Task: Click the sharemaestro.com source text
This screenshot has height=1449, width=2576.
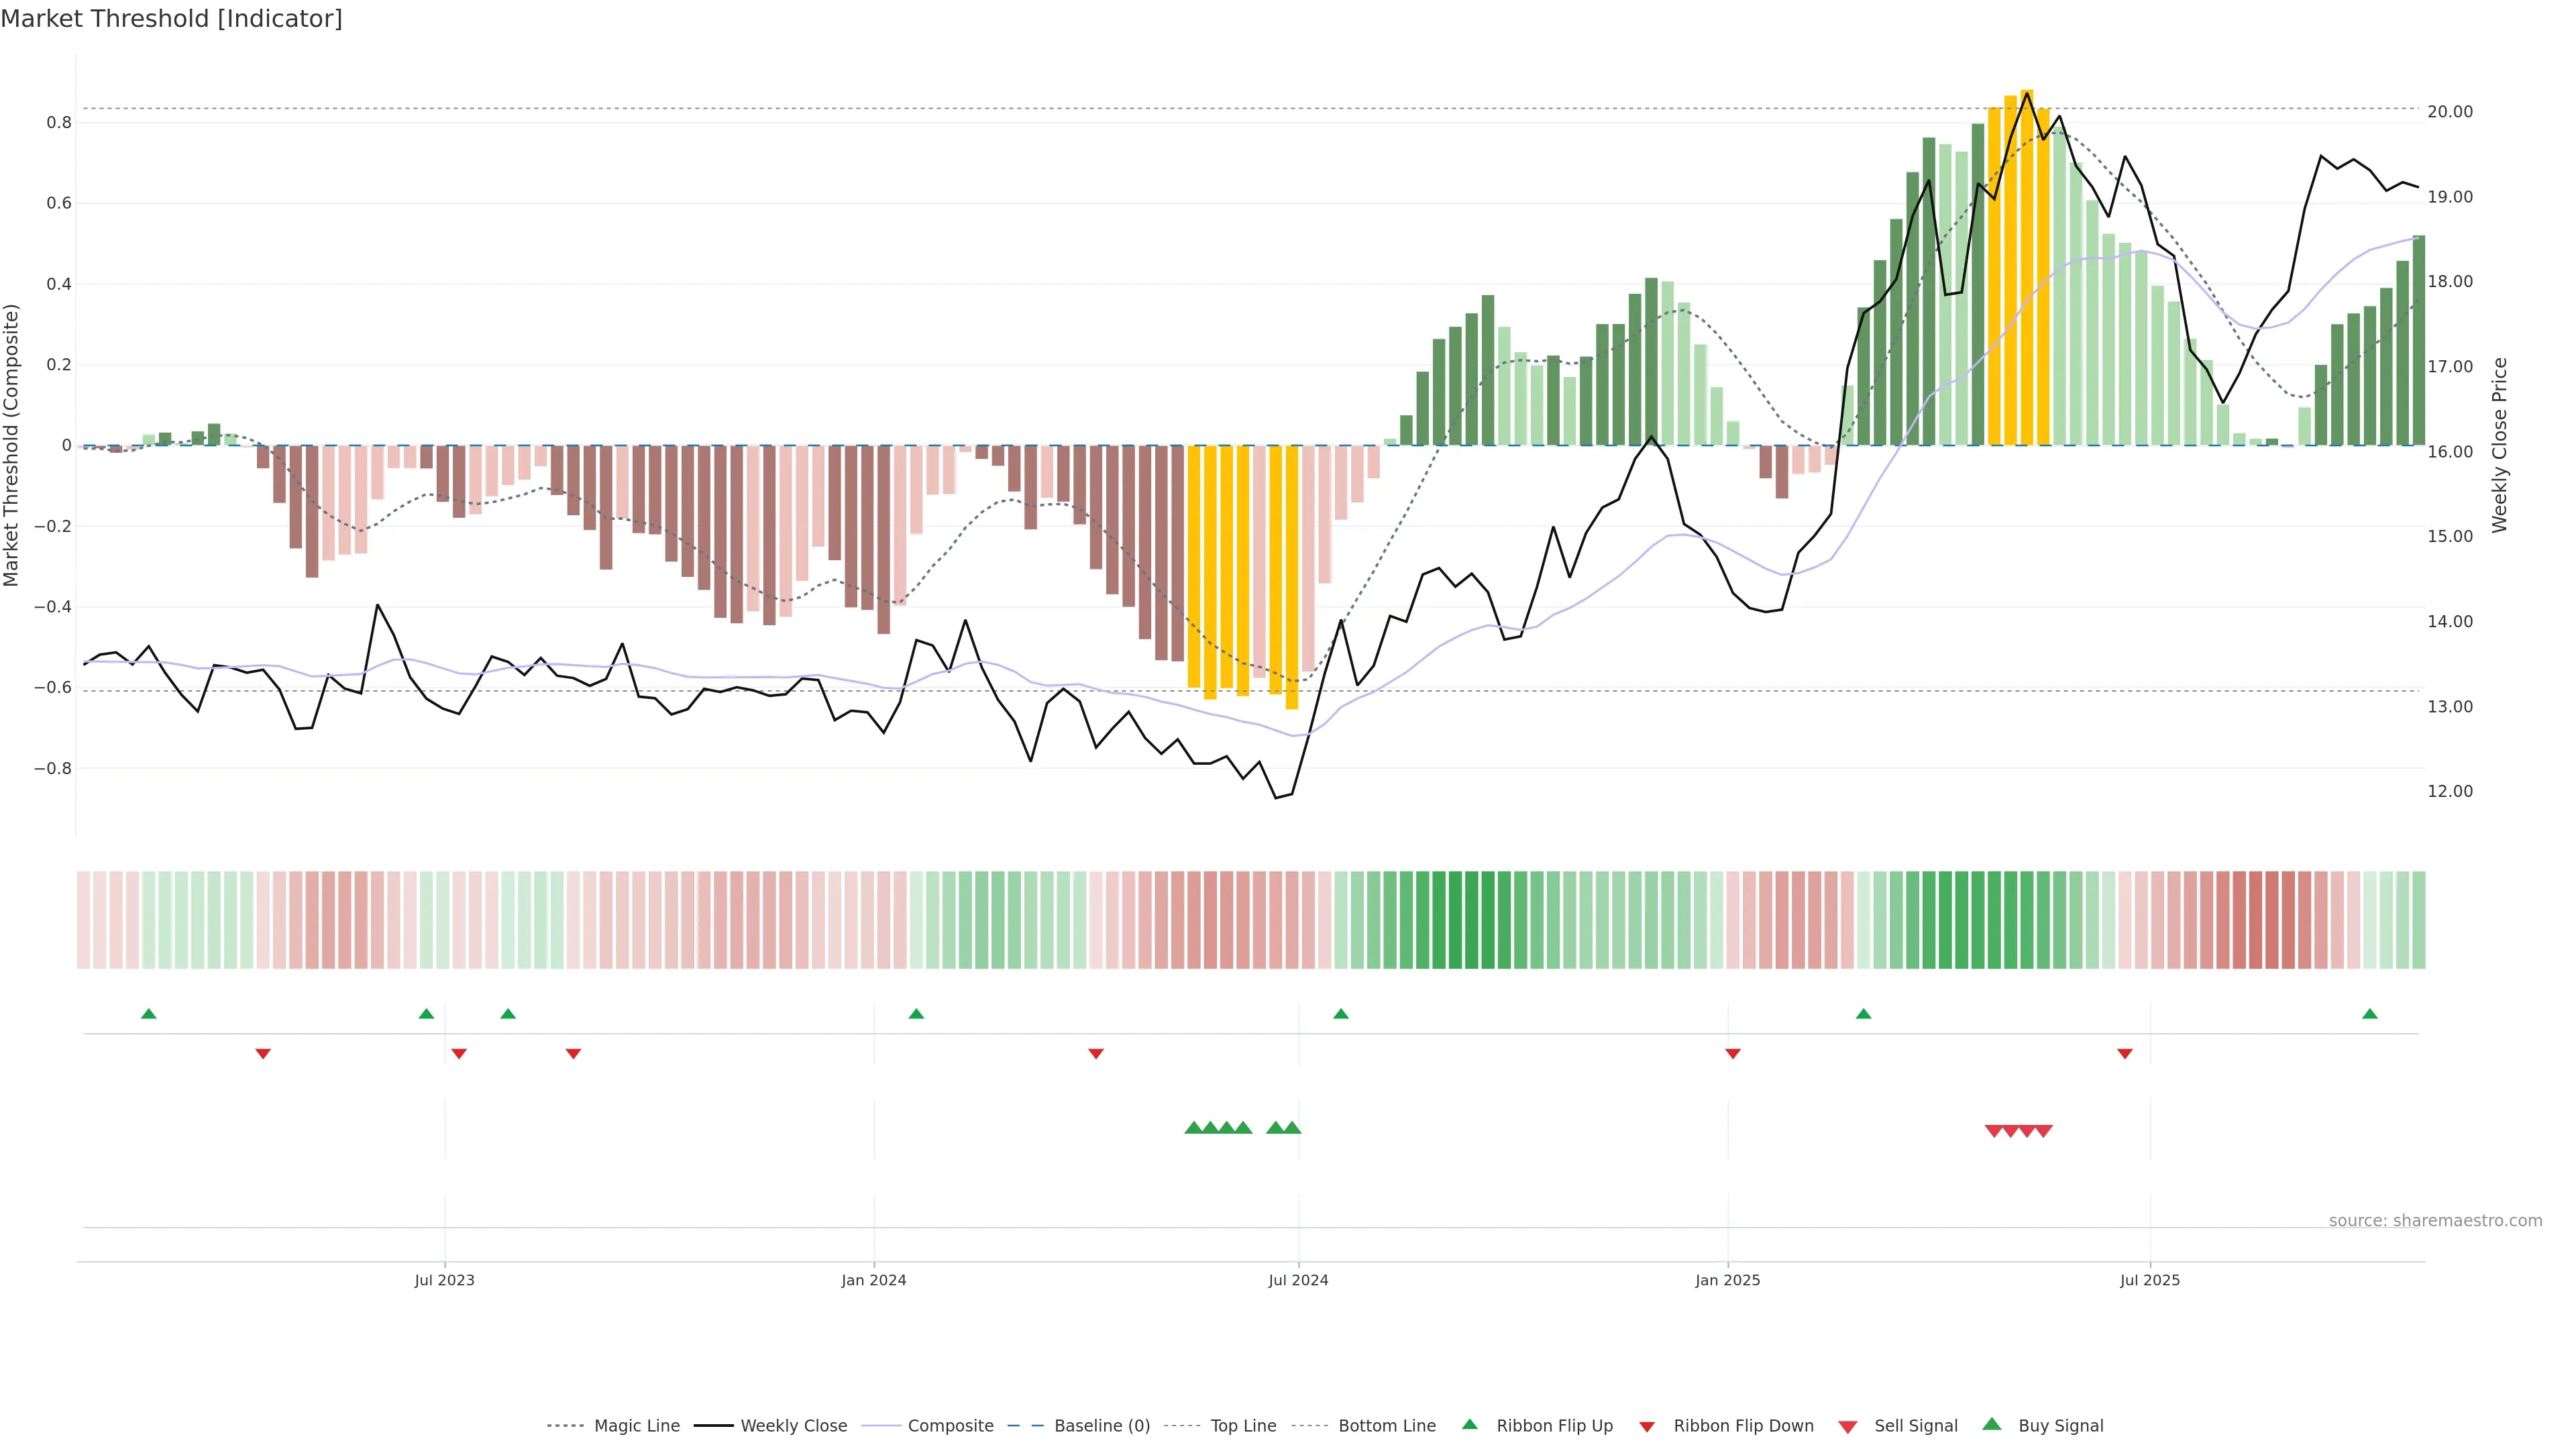Action: click(2435, 1221)
